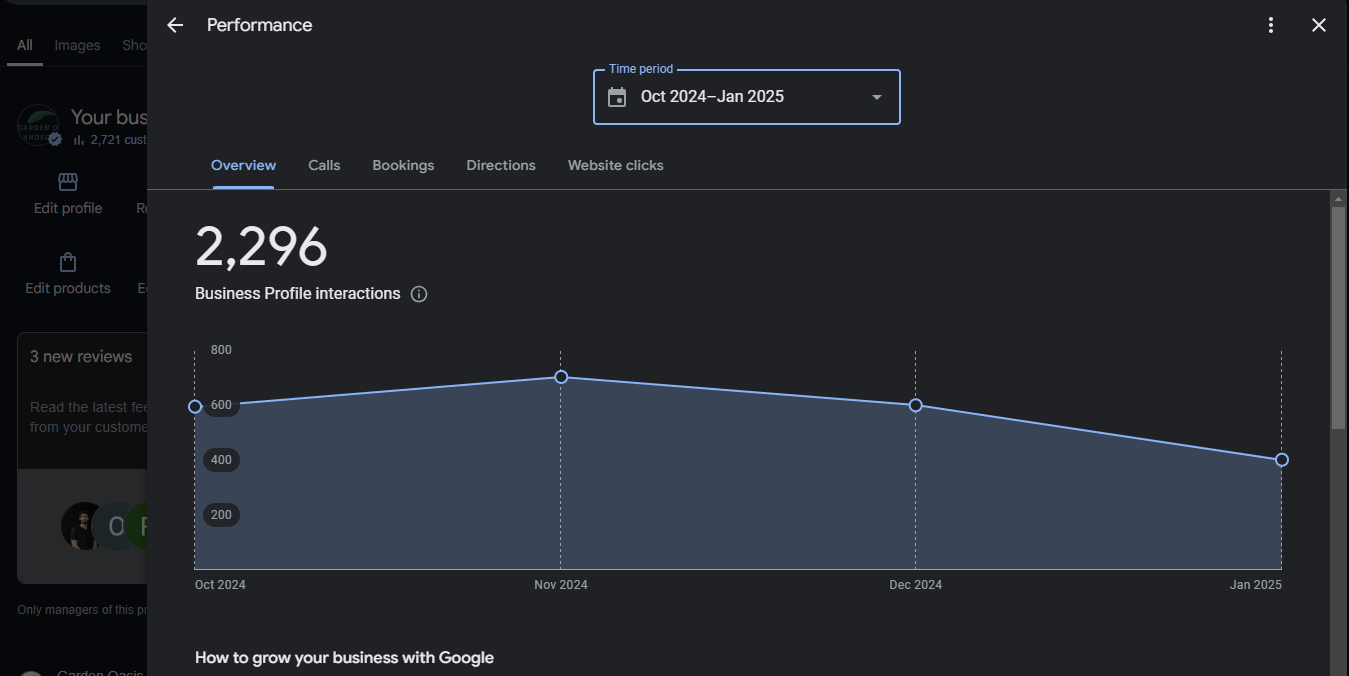Select the Jan 2025 data point on chart
The image size is (1349, 676).
[x=1282, y=460]
